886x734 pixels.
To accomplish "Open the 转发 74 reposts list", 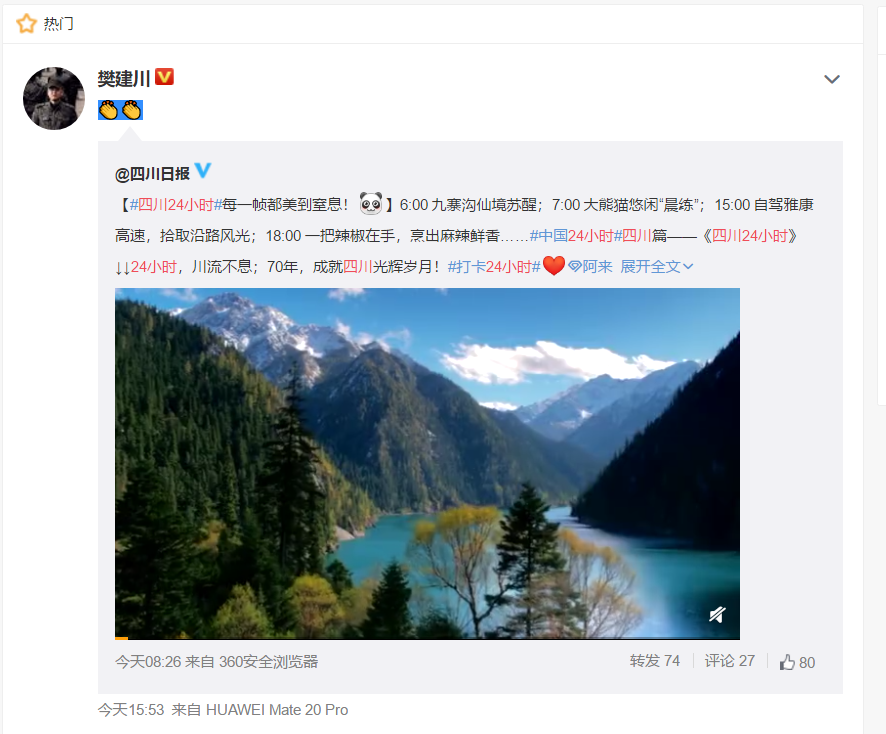I will [x=655, y=661].
